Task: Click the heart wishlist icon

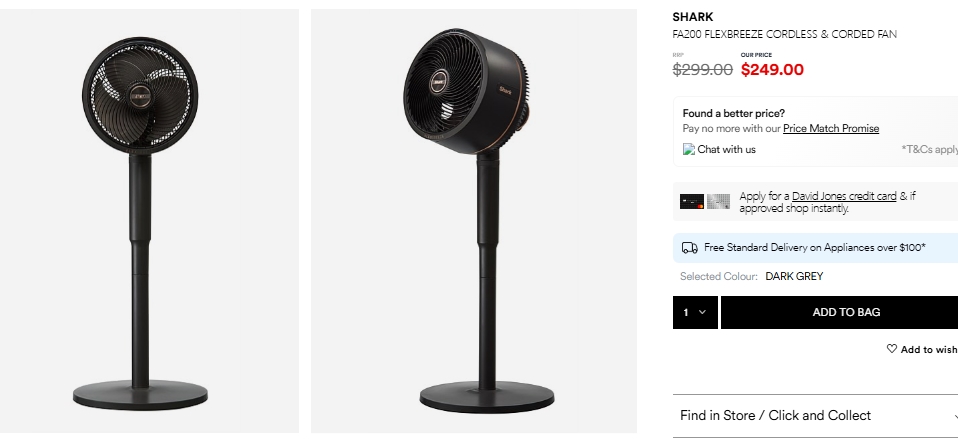Action: [x=892, y=349]
